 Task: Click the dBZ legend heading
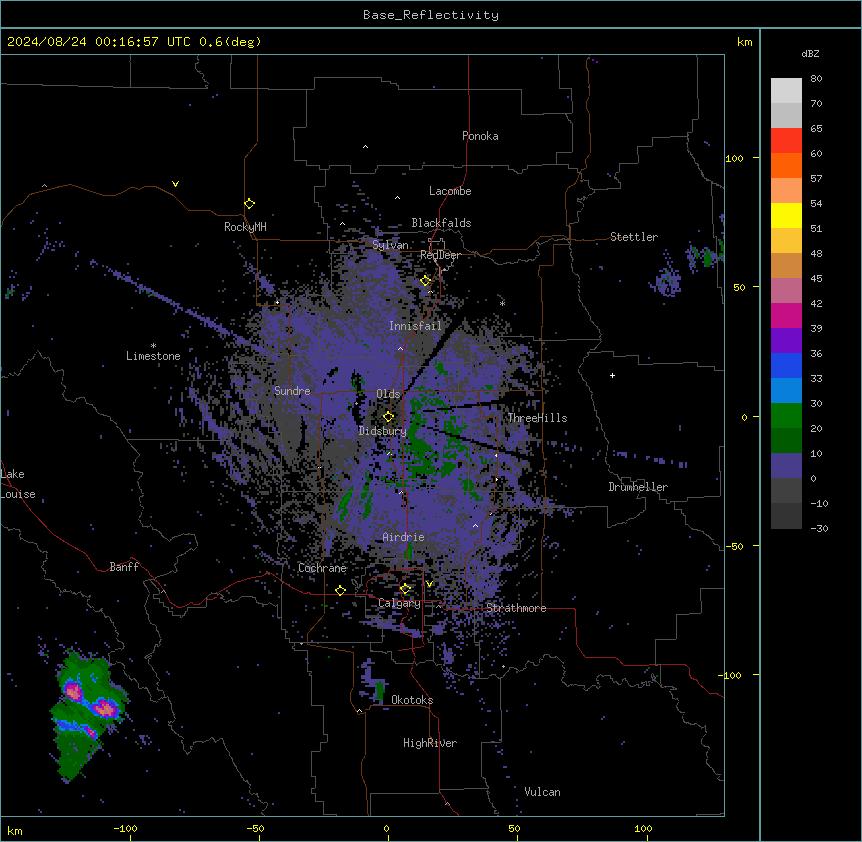(810, 53)
